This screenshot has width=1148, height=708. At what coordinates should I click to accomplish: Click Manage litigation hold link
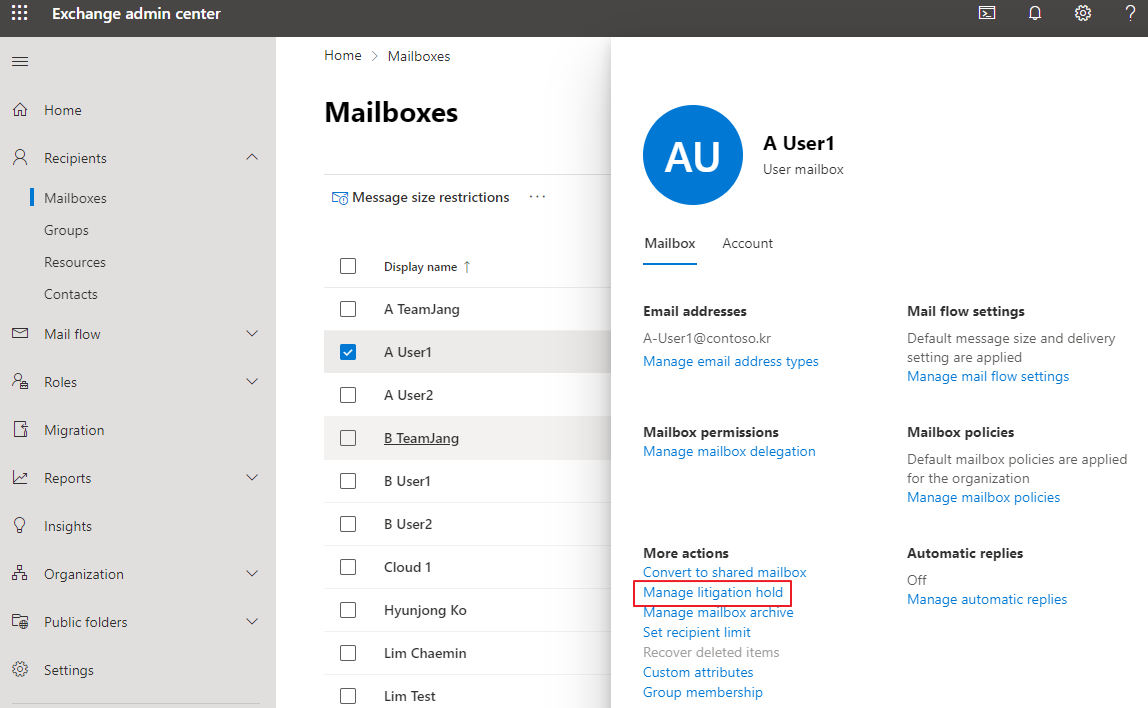(713, 592)
